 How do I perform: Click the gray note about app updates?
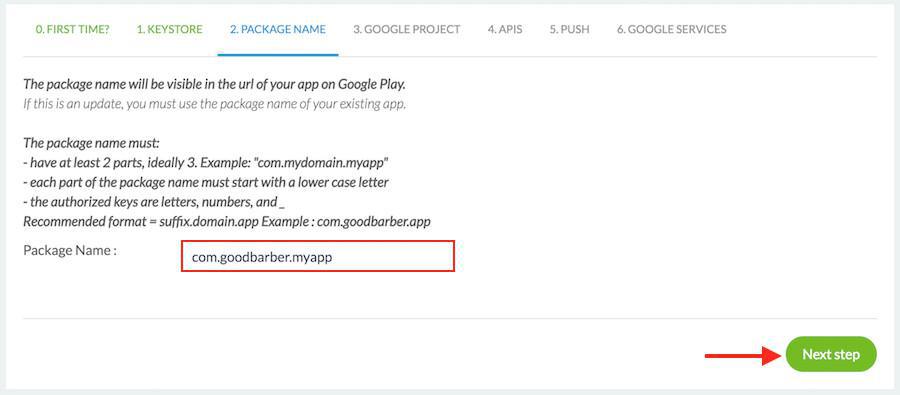[x=215, y=105]
